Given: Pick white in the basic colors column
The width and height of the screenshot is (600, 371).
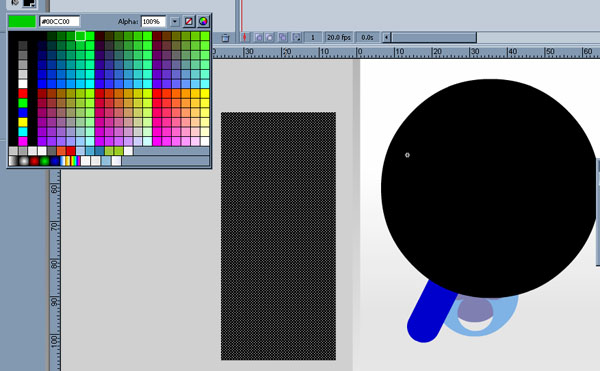Looking at the screenshot, I should click(x=23, y=84).
